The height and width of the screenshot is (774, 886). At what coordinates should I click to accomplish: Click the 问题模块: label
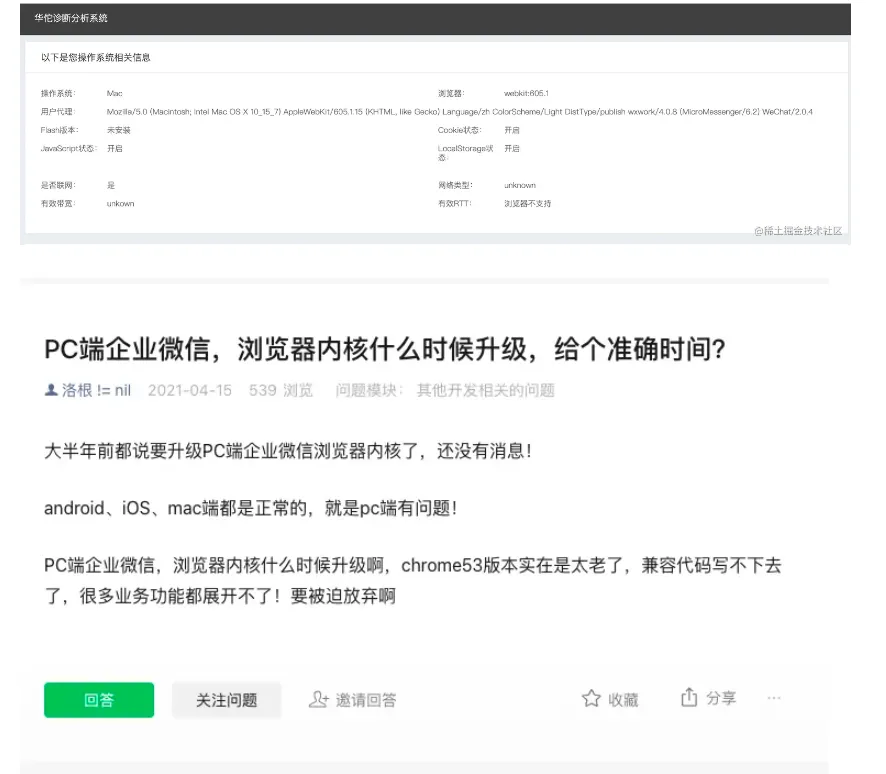[x=369, y=390]
